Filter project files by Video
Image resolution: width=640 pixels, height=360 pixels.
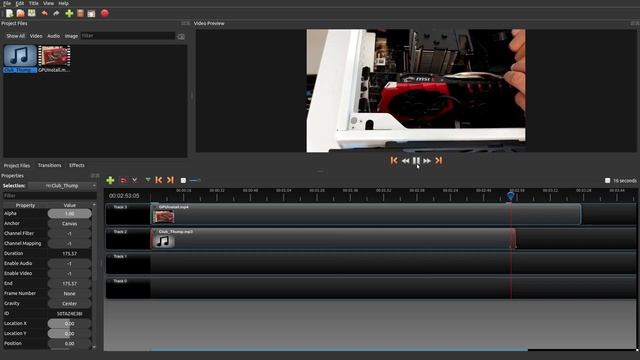click(x=36, y=36)
